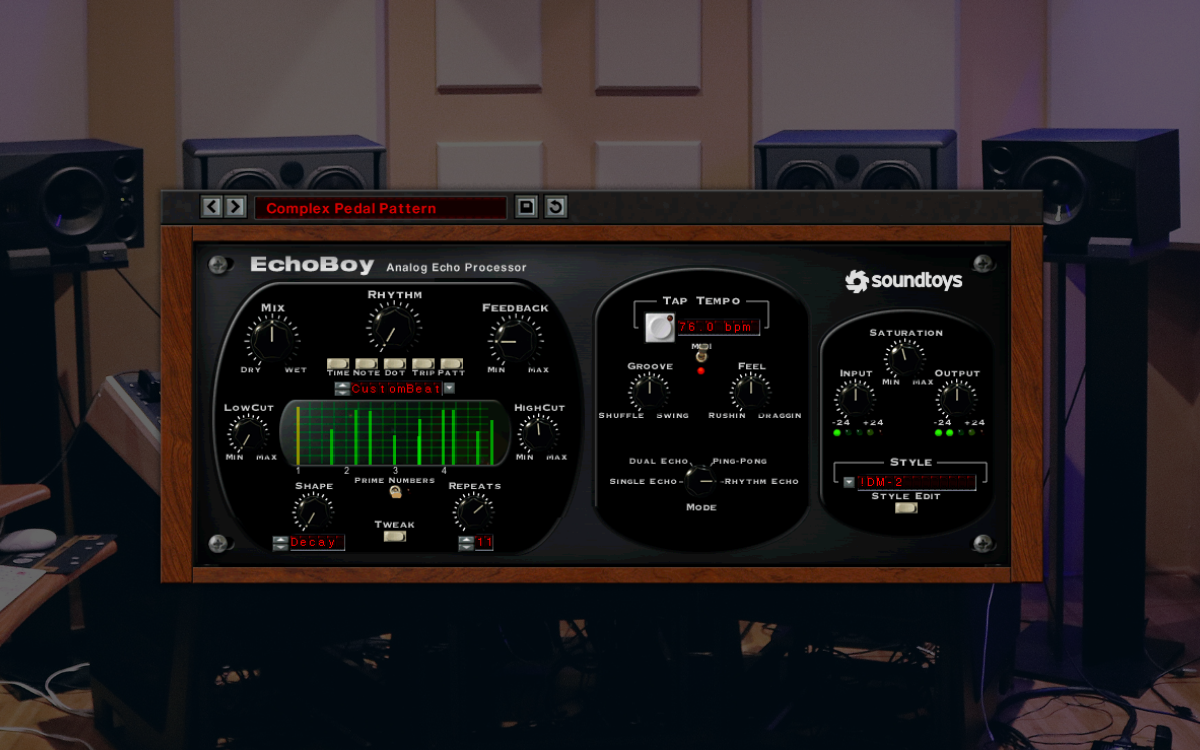Open the CustomBeat pattern dropdown
Screen dimensions: 1200x750
coord(448,389)
